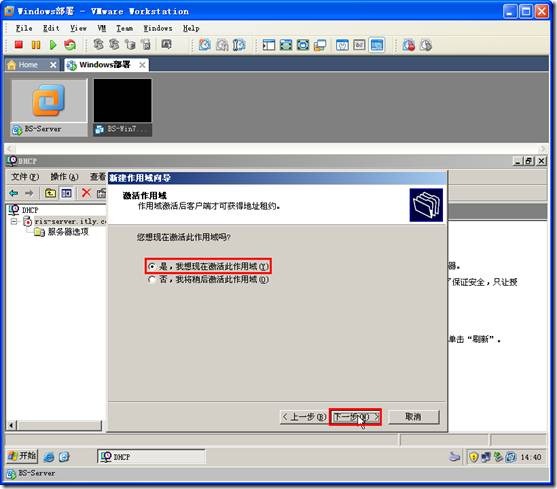Screen dimensions: 557x489
Task: Minimize the DHCP console child window
Action: [x=518, y=161]
